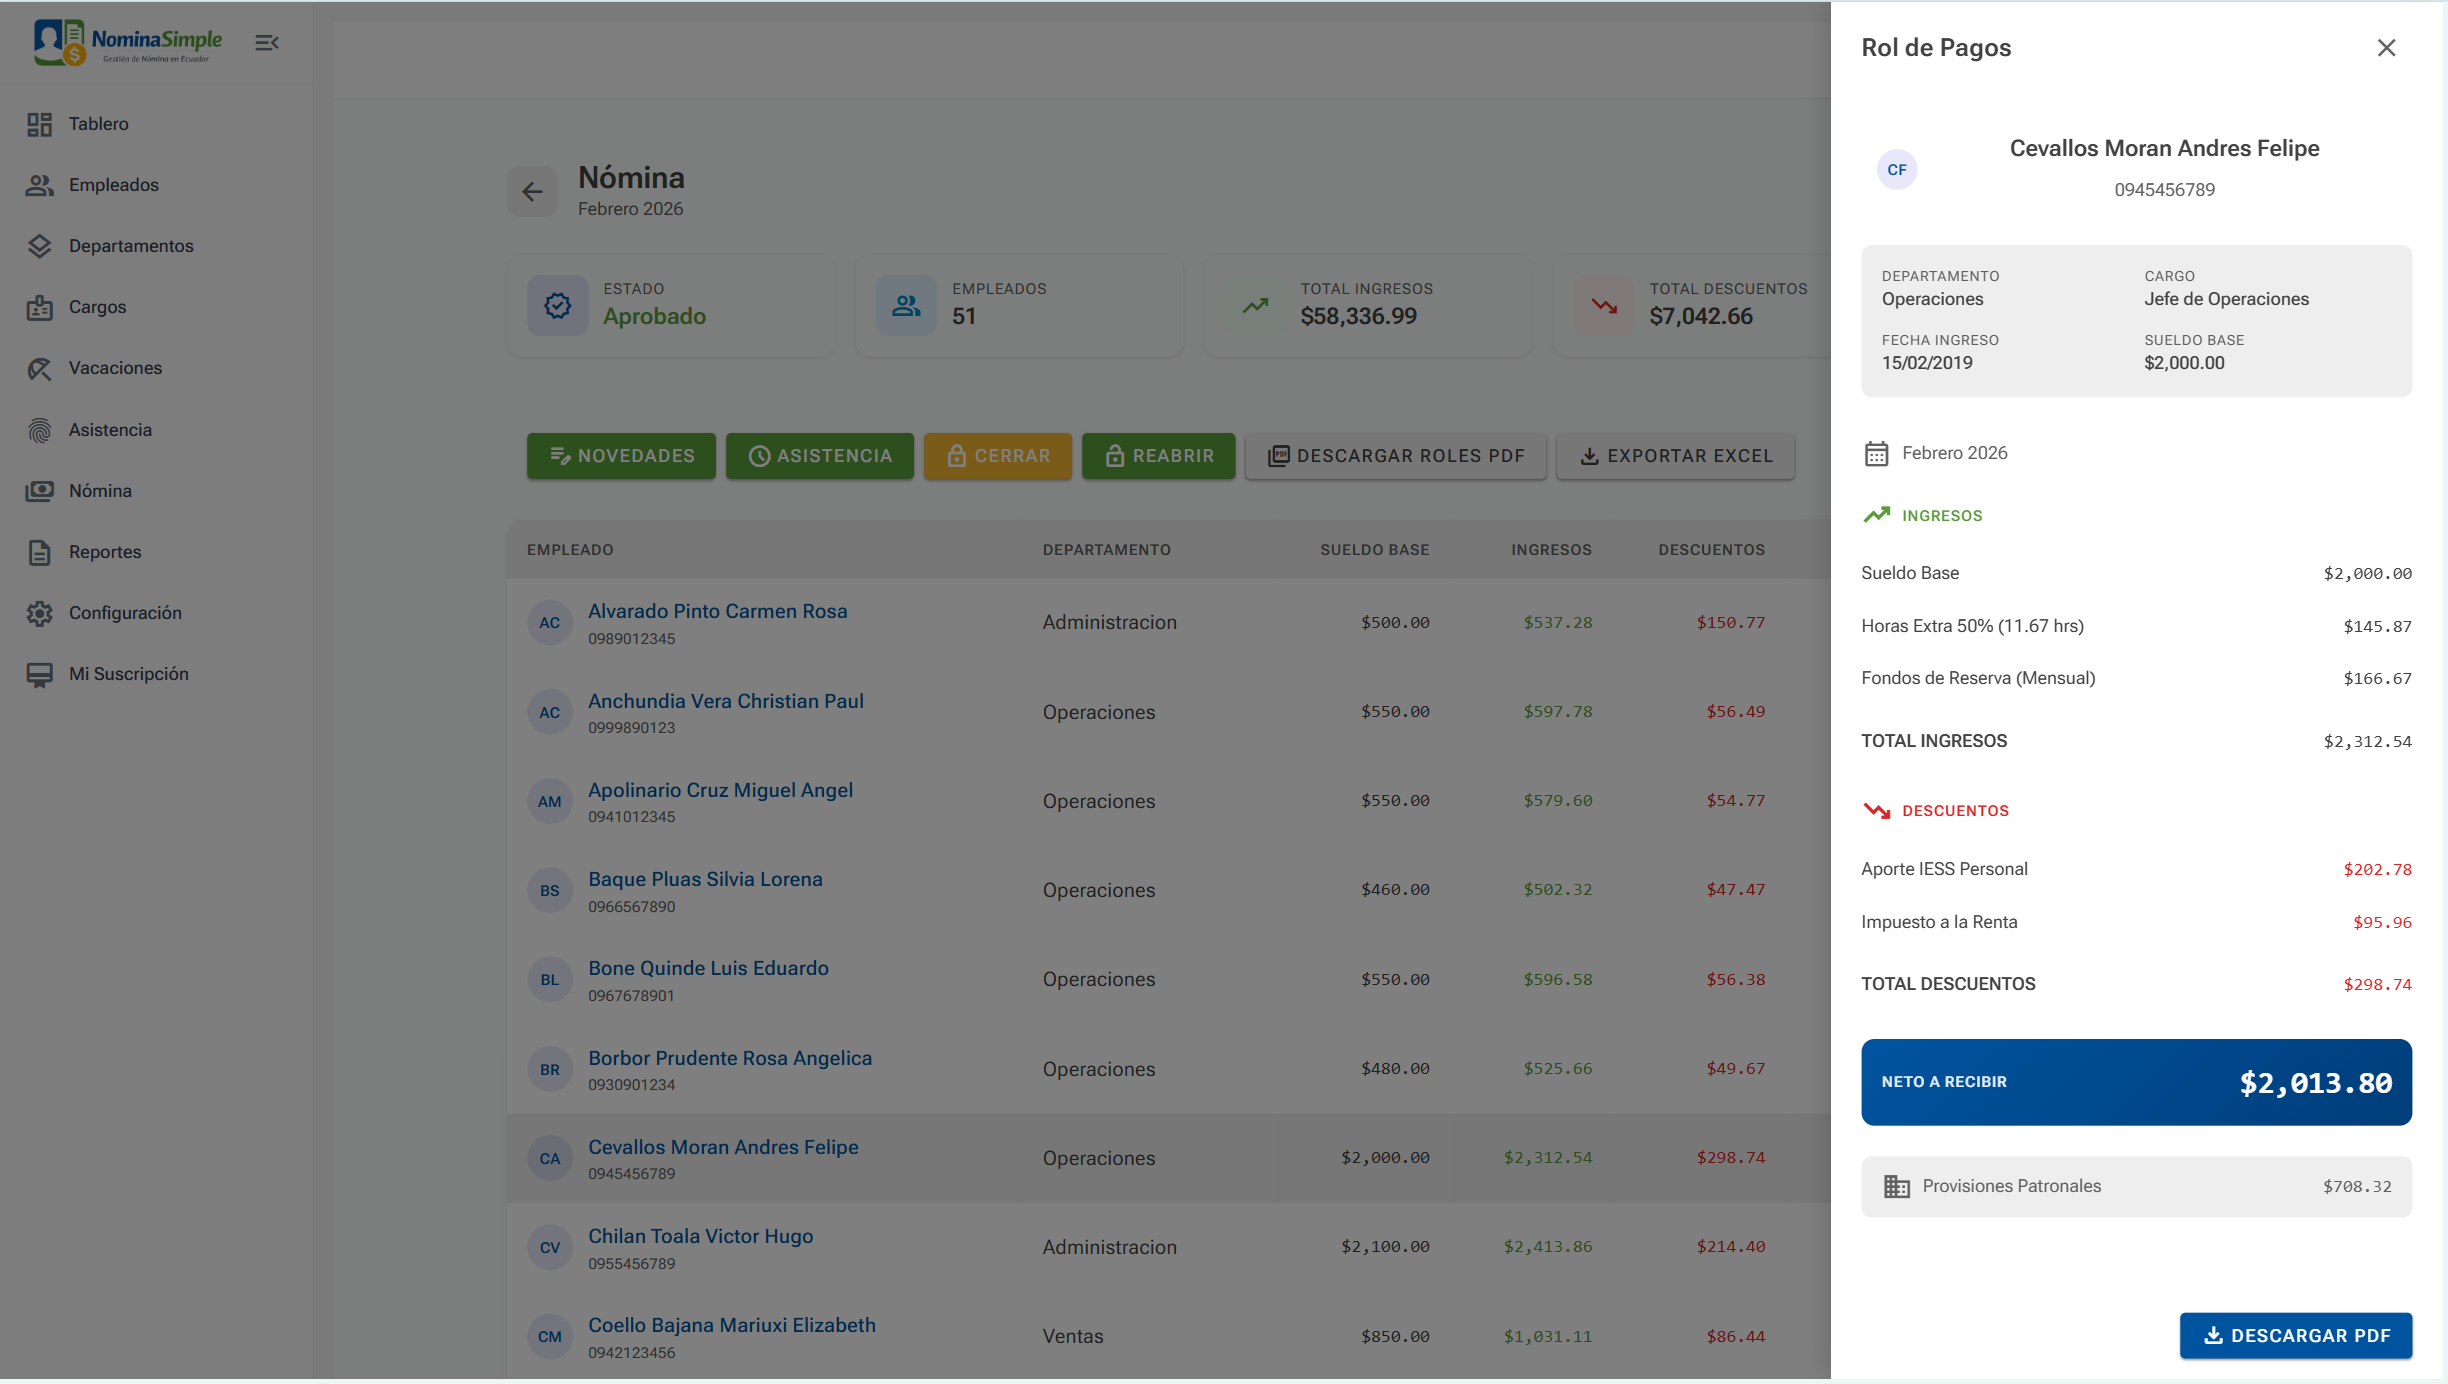Screen dimensions: 2448x1384
Task: Open the Mi Suscripción sidebar item
Action: pos(128,674)
